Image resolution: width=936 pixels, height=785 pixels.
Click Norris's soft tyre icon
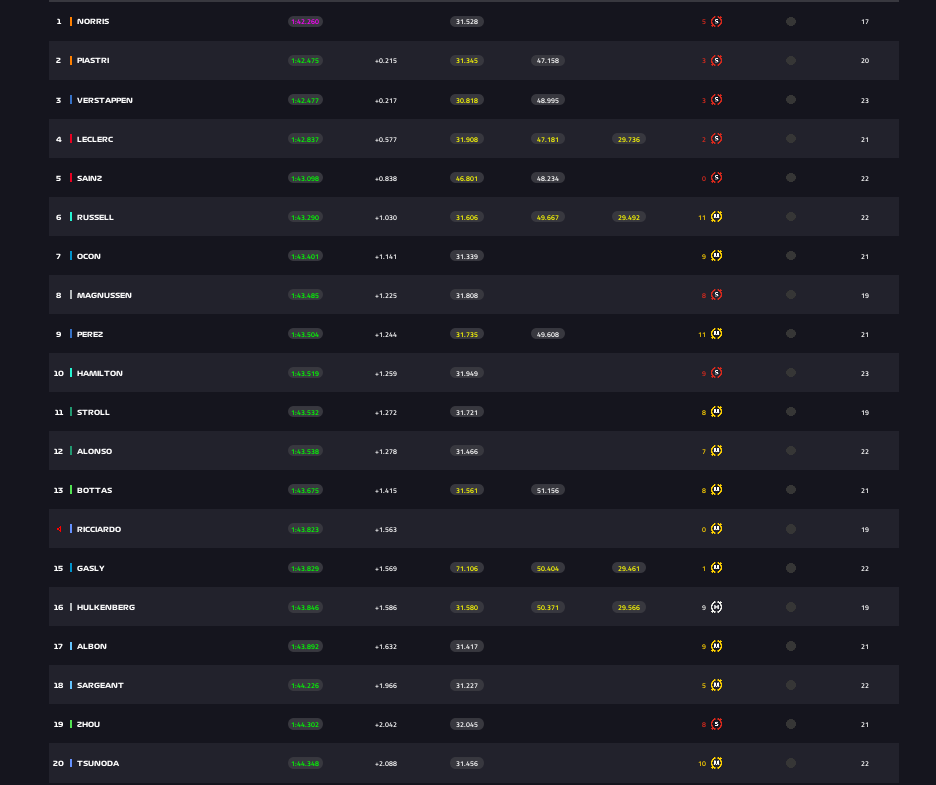click(716, 21)
